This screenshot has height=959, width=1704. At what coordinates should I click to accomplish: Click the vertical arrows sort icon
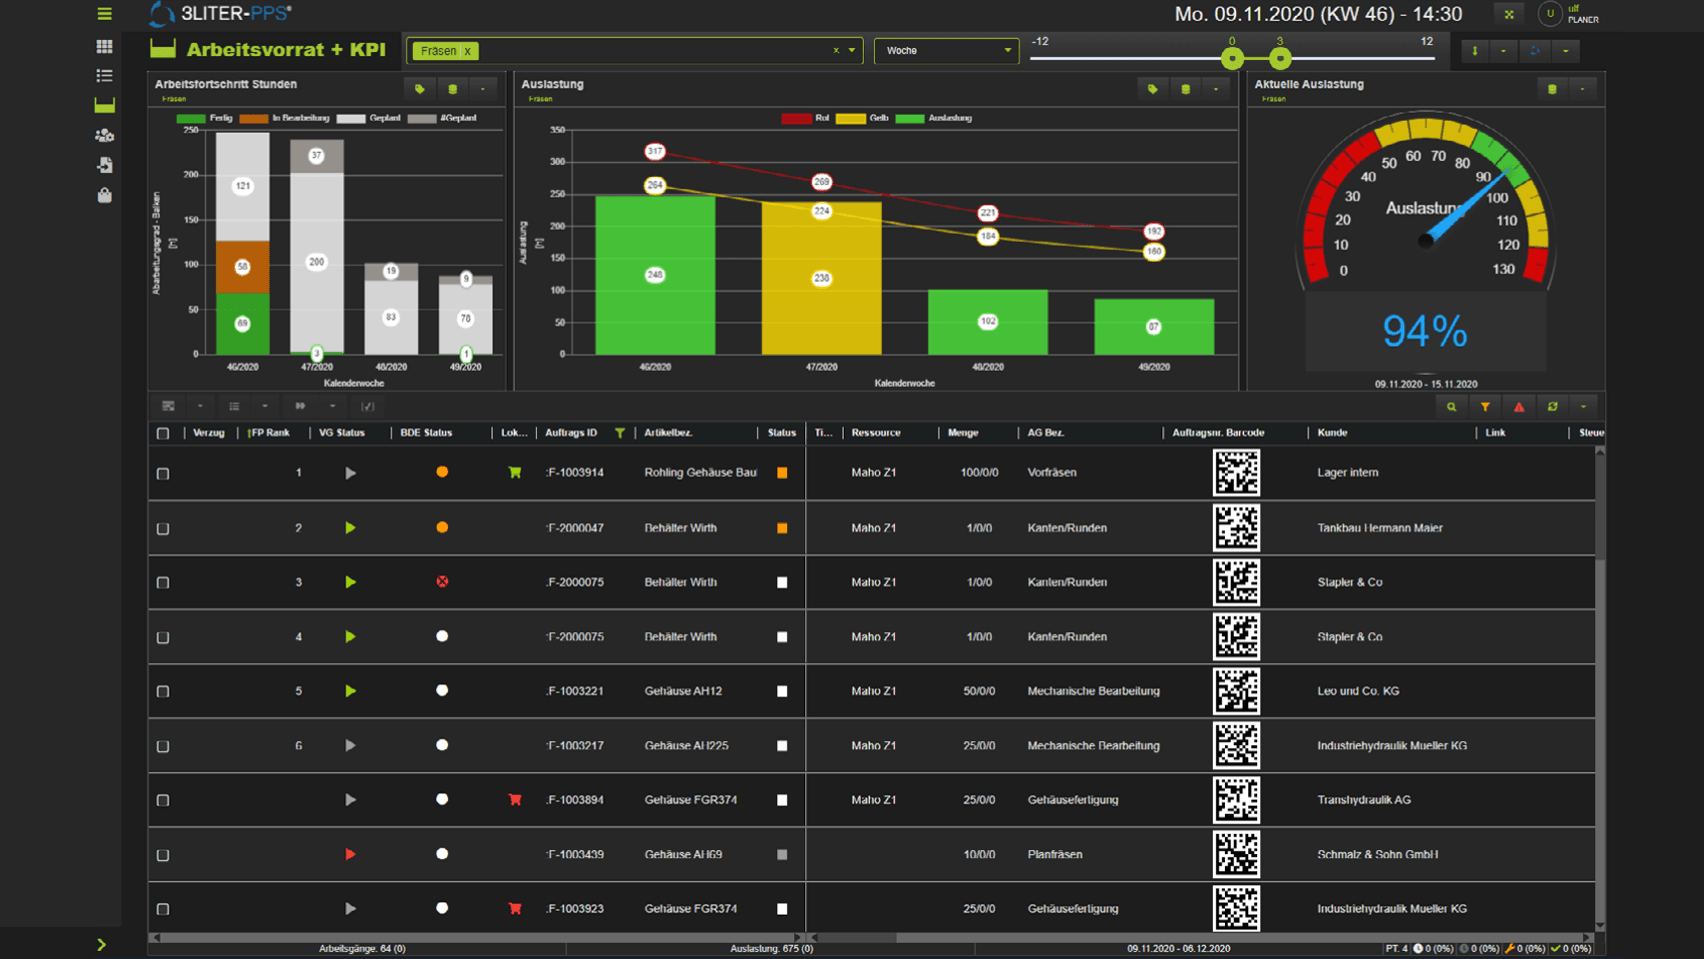1475,51
